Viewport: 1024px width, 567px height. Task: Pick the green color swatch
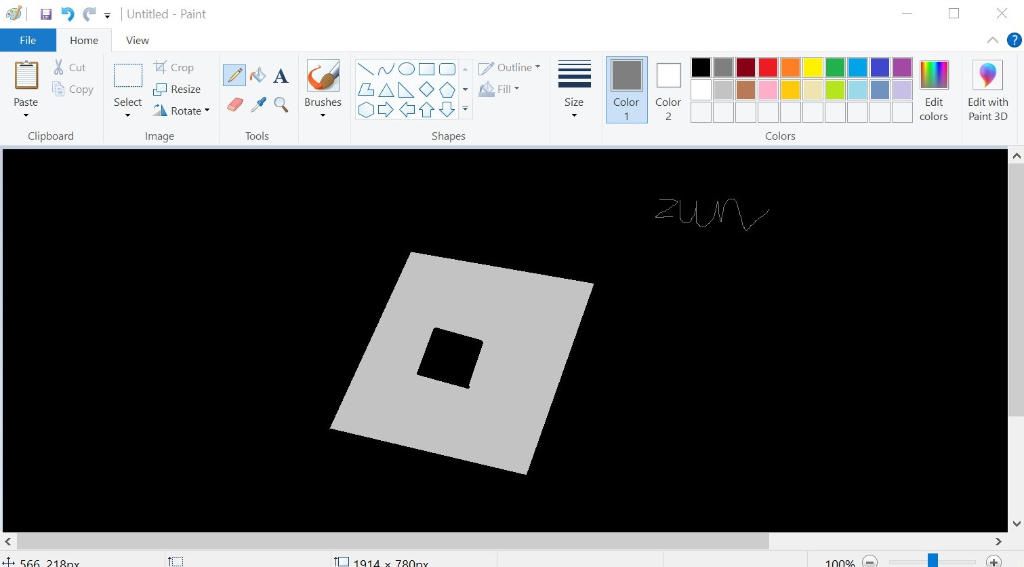pos(835,67)
